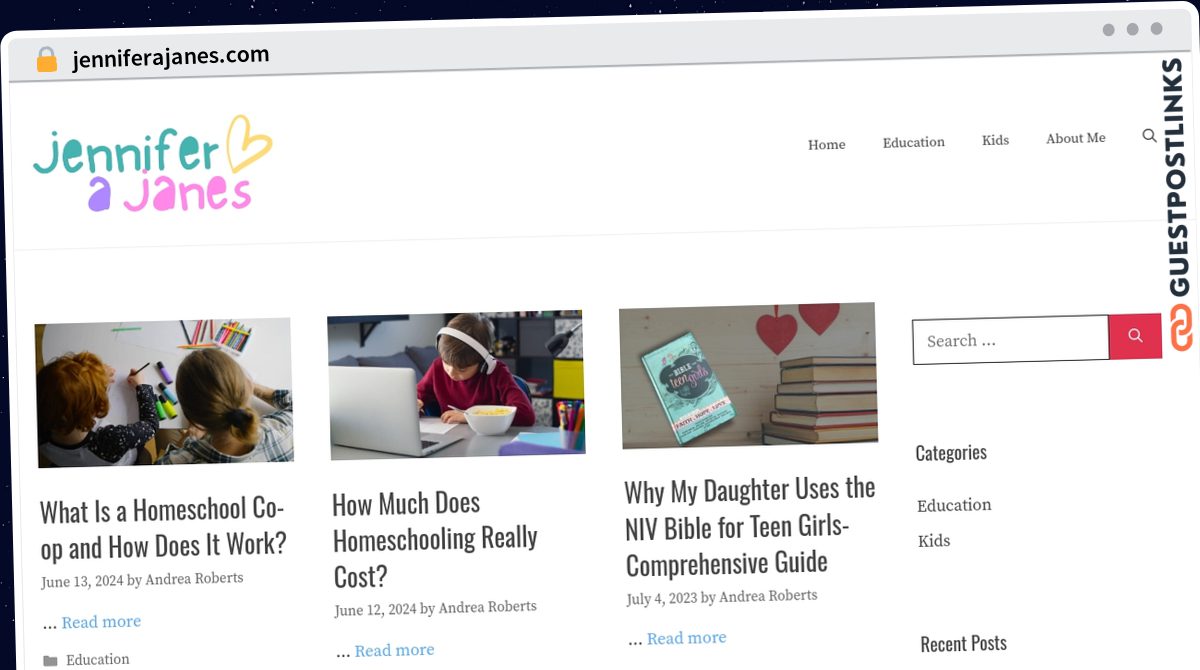The height and width of the screenshot is (670, 1200).
Task: Open the homeschool co-op post thumbnail
Action: tap(164, 393)
